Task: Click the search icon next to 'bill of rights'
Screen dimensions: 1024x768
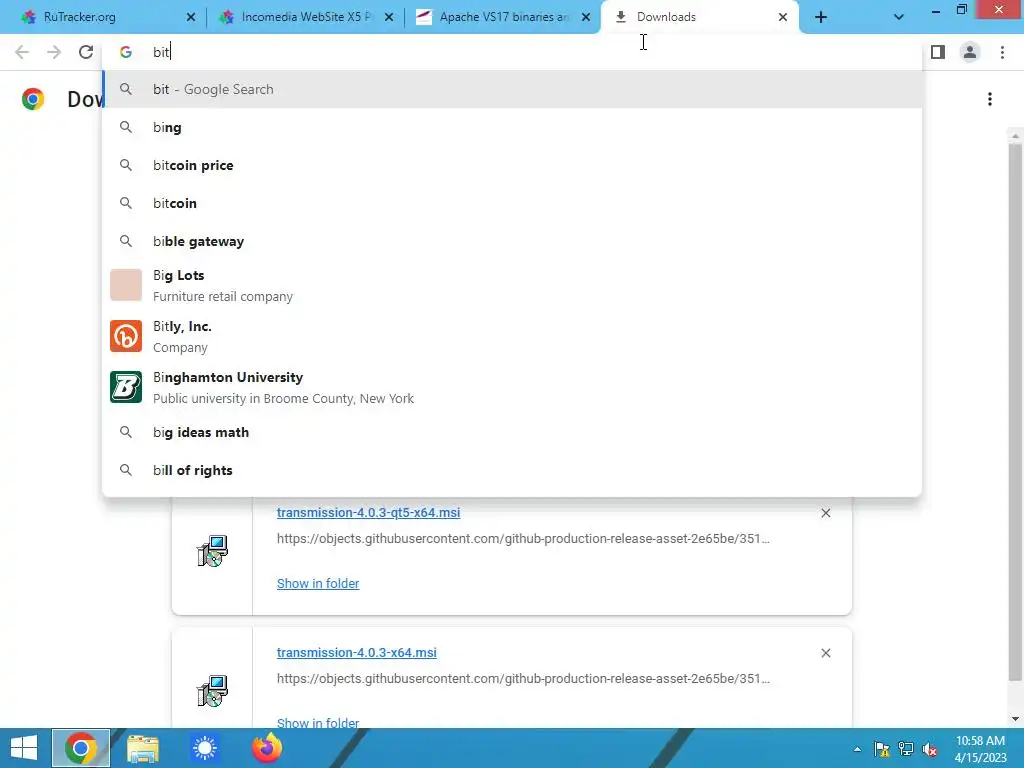Action: click(x=126, y=470)
